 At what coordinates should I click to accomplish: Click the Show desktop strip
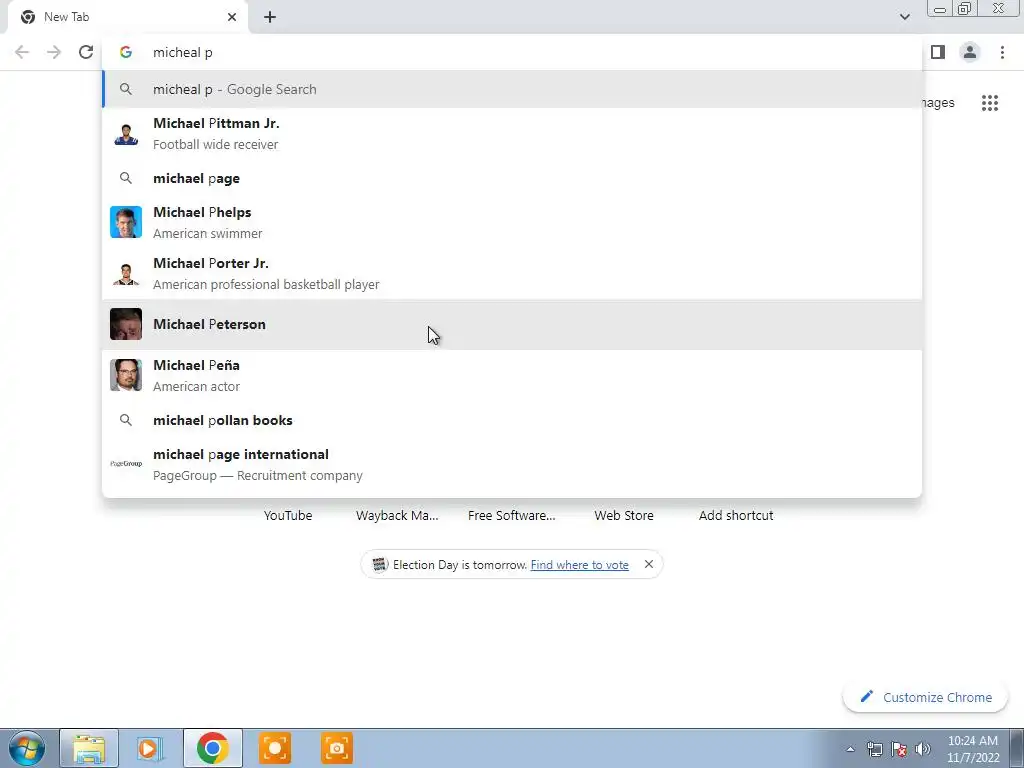[1016, 748]
